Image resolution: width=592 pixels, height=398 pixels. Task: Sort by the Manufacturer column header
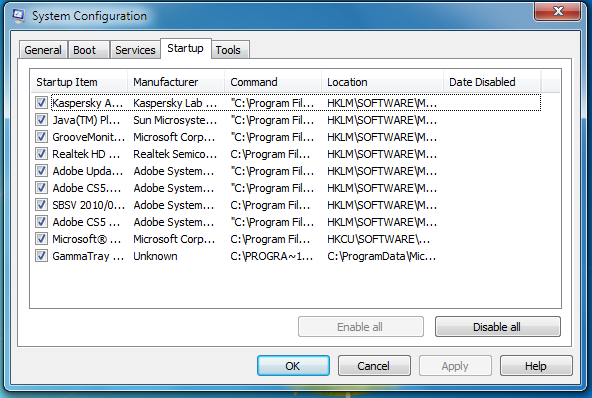pos(176,82)
